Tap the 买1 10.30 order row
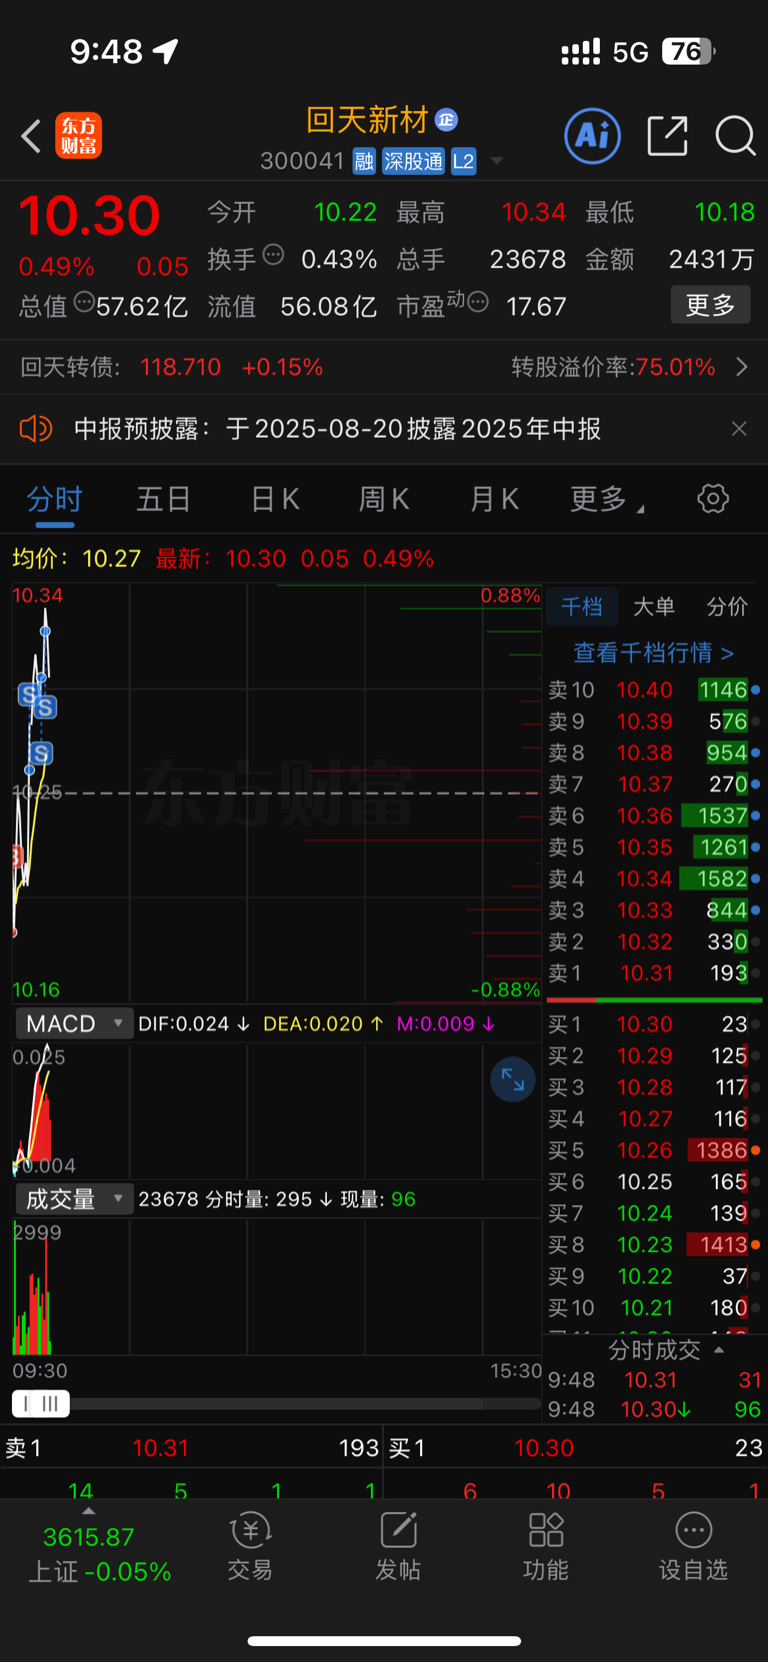The image size is (768, 1663). 654,1024
